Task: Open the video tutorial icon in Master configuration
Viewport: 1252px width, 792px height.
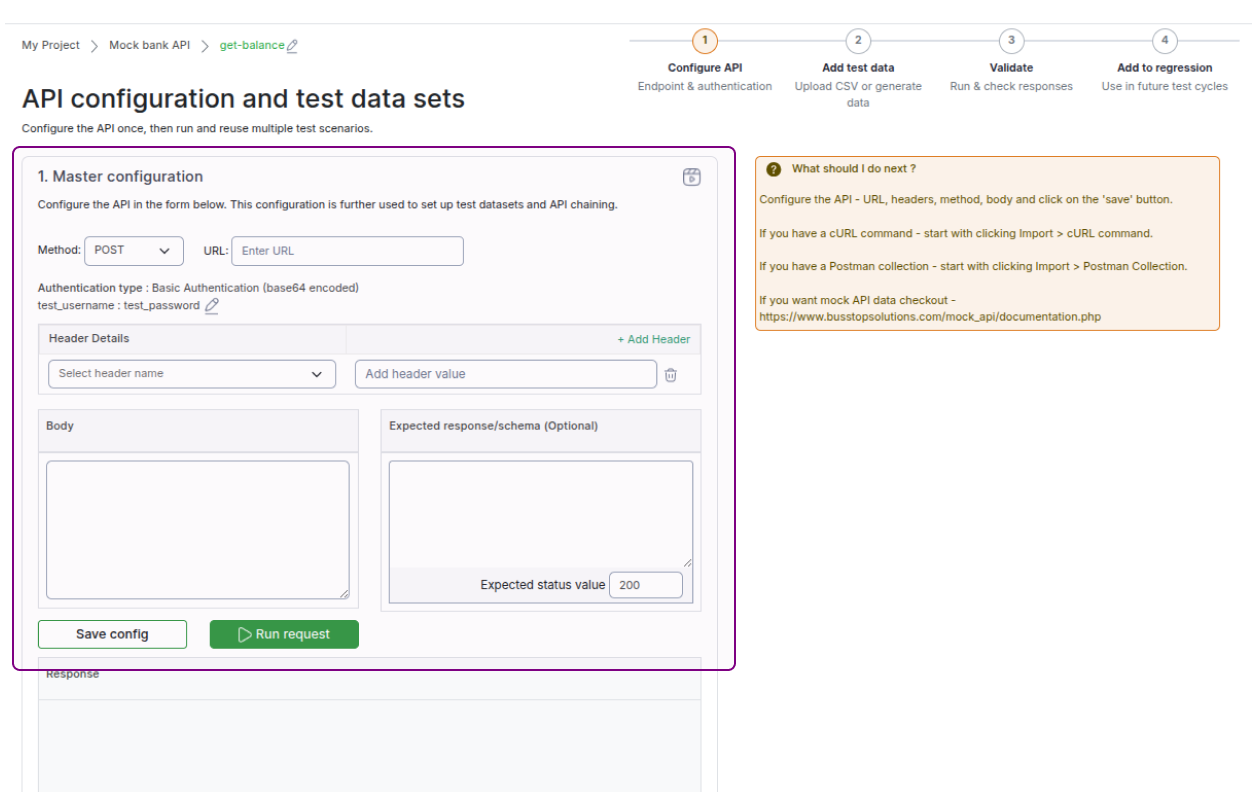Action: (692, 177)
